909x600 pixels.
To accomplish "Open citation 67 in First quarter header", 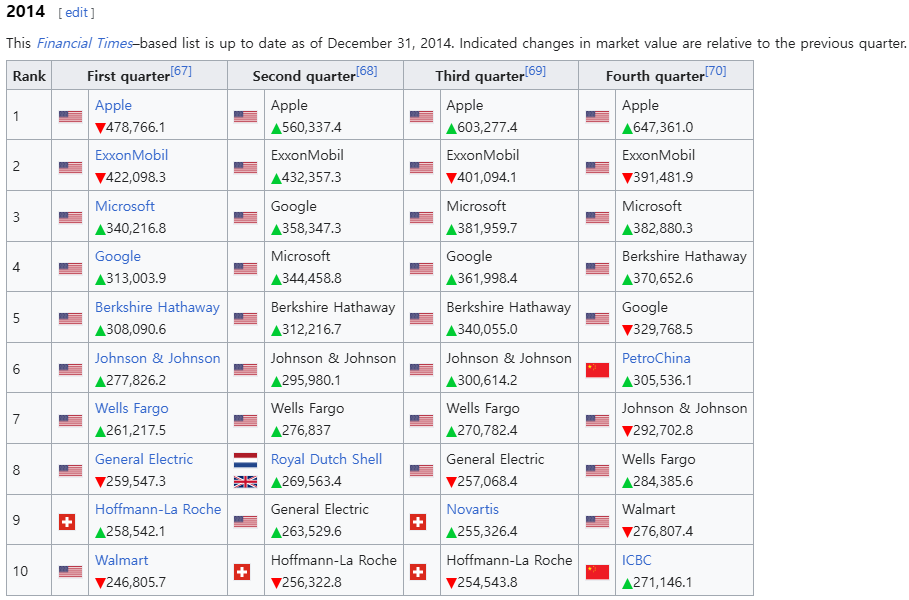I will tap(181, 71).
